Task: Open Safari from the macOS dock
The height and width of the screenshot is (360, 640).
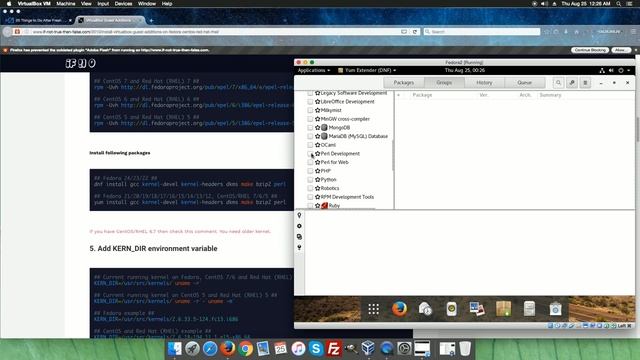Action: 210,349
